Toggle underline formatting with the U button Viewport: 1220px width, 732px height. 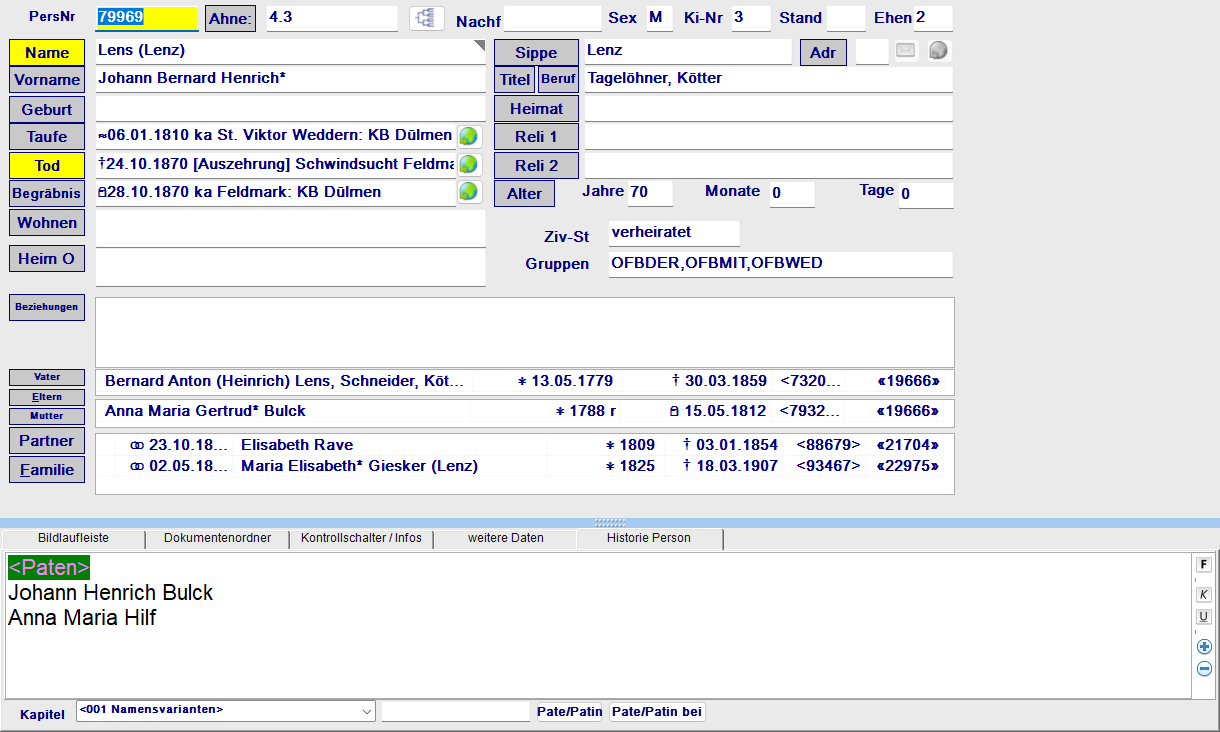pyautogui.click(x=1204, y=617)
